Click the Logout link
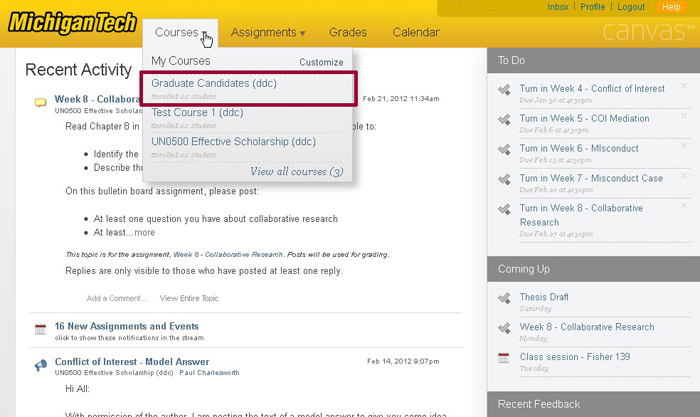 click(x=631, y=7)
